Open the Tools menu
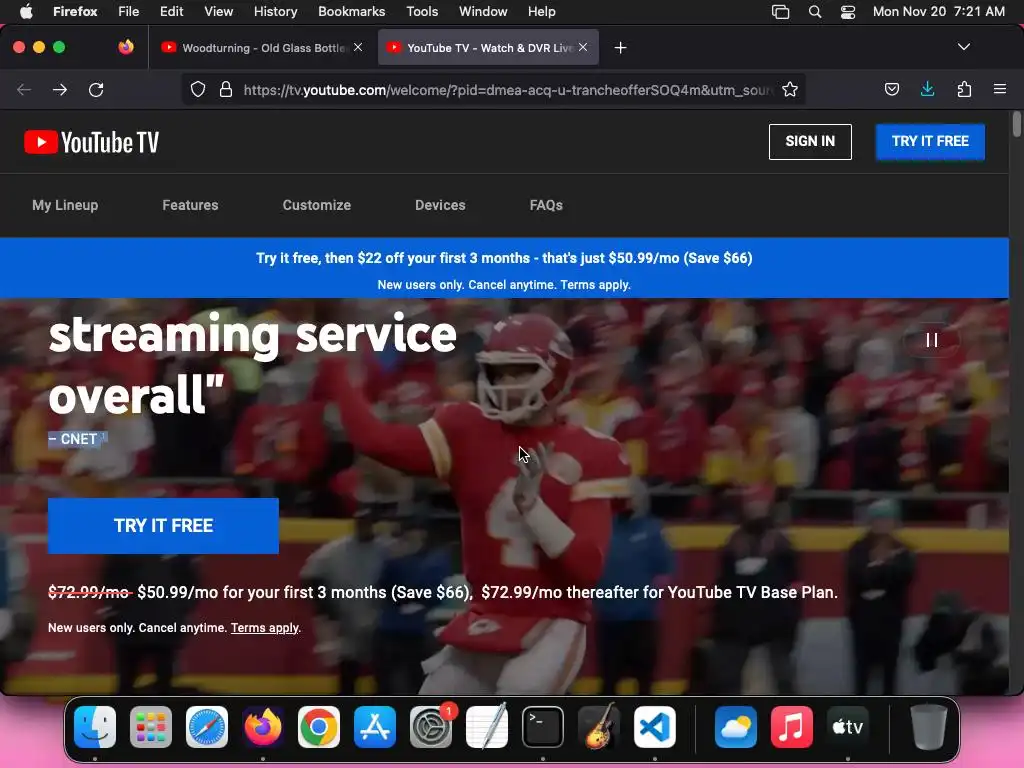 (422, 12)
